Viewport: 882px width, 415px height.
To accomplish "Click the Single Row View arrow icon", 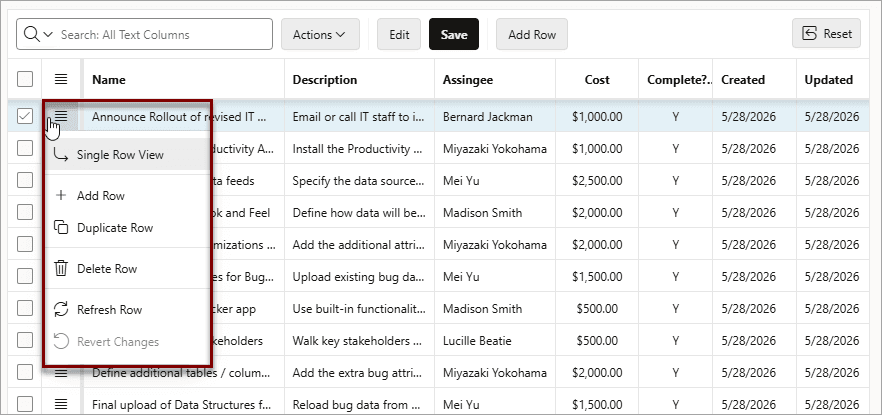I will tap(61, 154).
